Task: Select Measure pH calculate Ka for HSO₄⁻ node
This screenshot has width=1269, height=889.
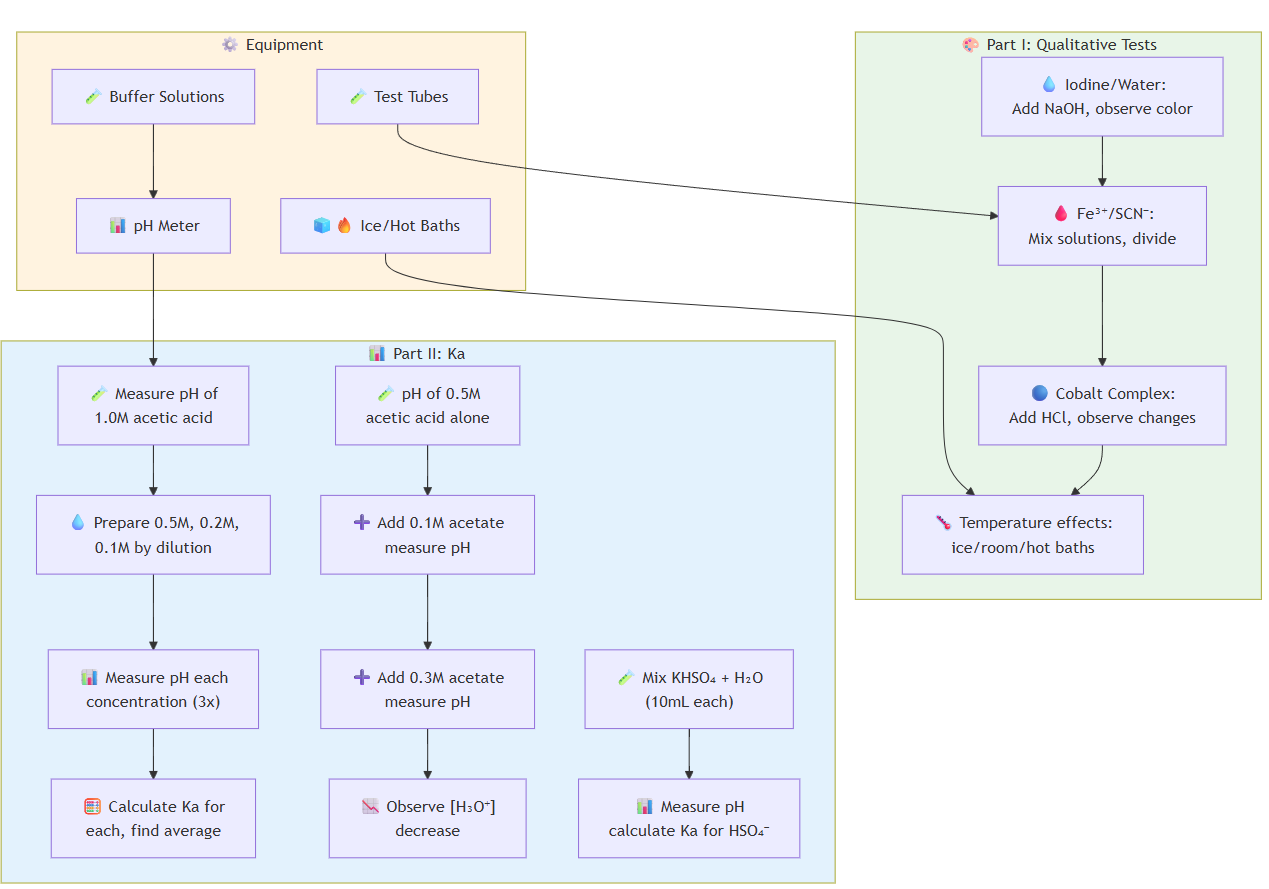Action: pos(688,818)
